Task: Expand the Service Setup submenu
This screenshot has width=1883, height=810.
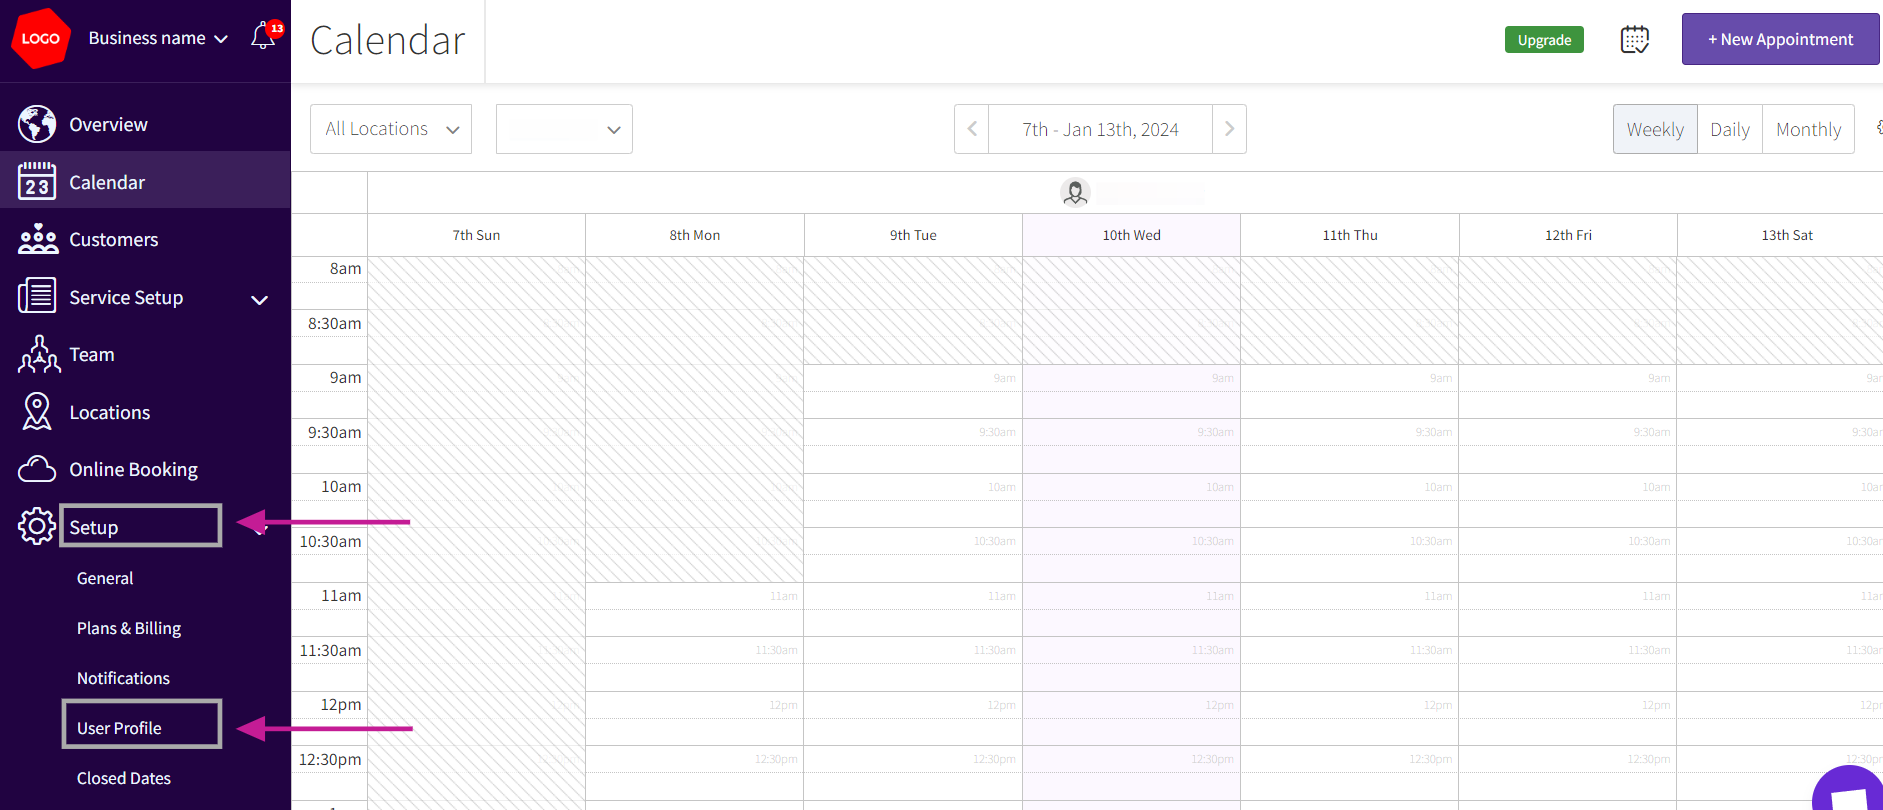Action: [259, 299]
